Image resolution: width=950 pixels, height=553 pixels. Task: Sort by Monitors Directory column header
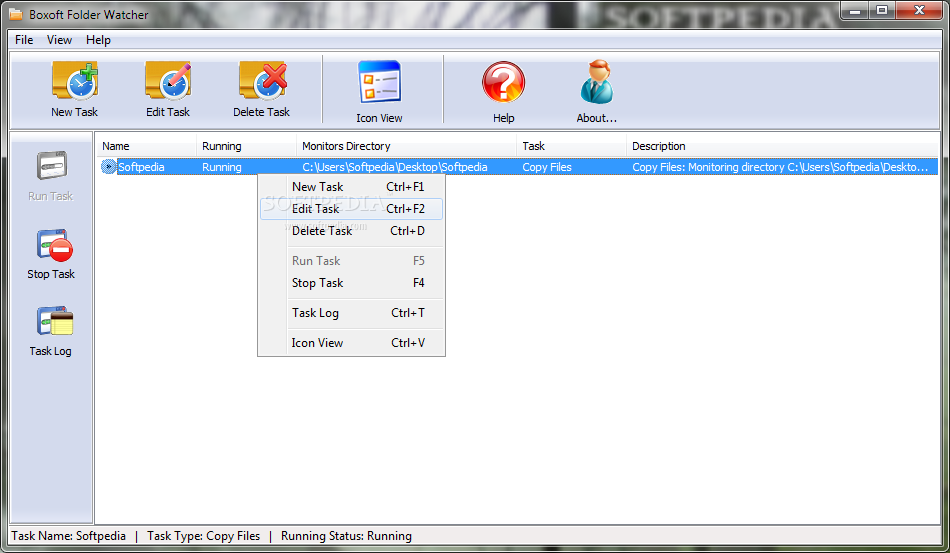click(x=407, y=146)
